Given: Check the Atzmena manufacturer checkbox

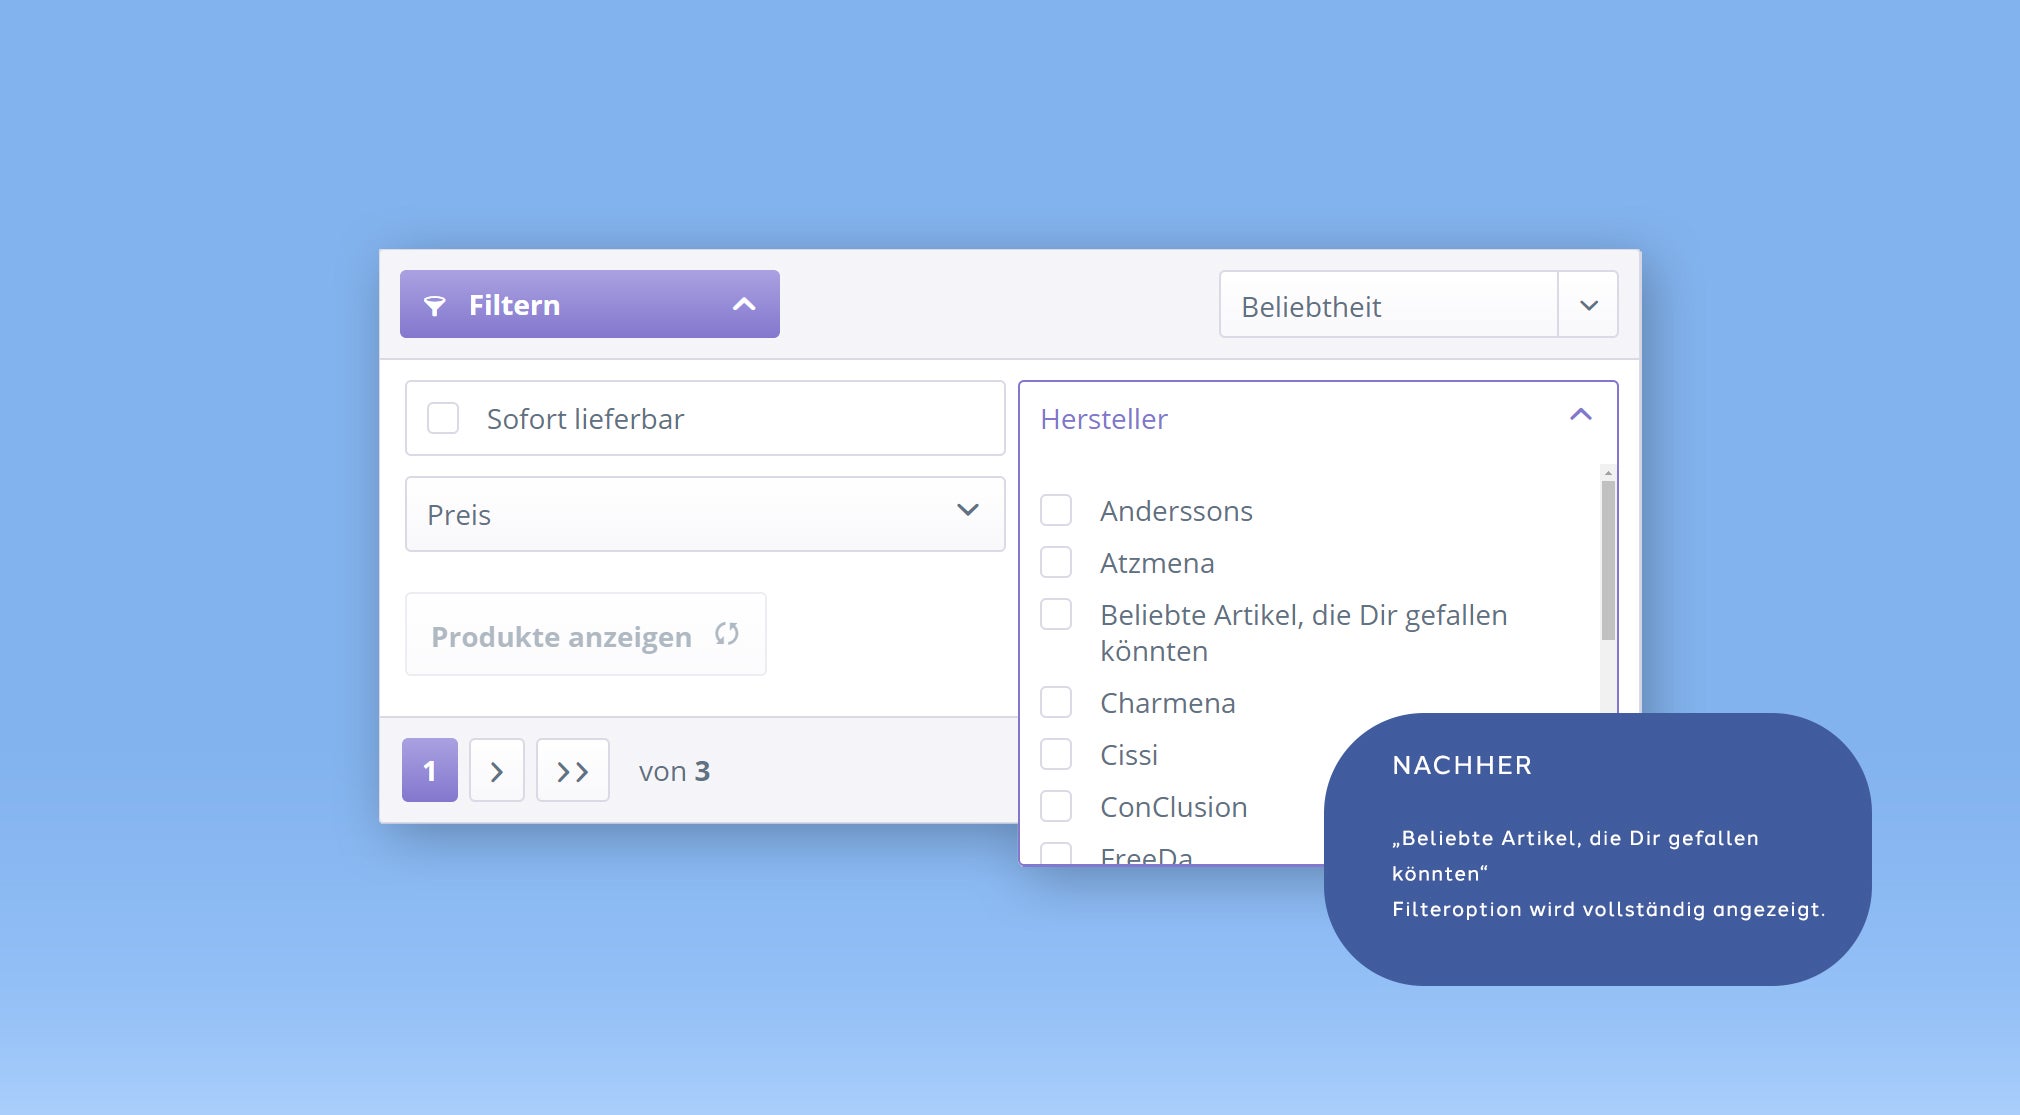Looking at the screenshot, I should pyautogui.click(x=1056, y=562).
